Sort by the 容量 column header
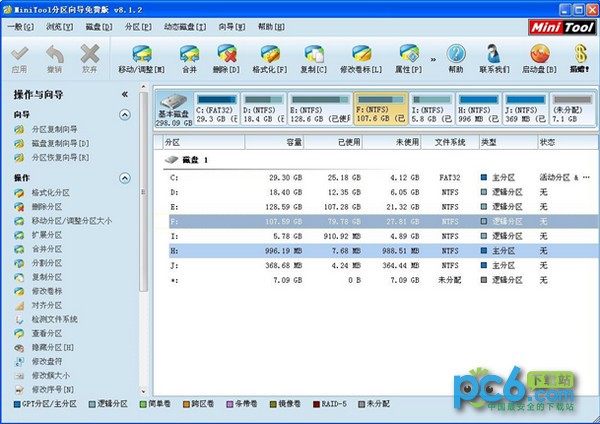 point(274,142)
